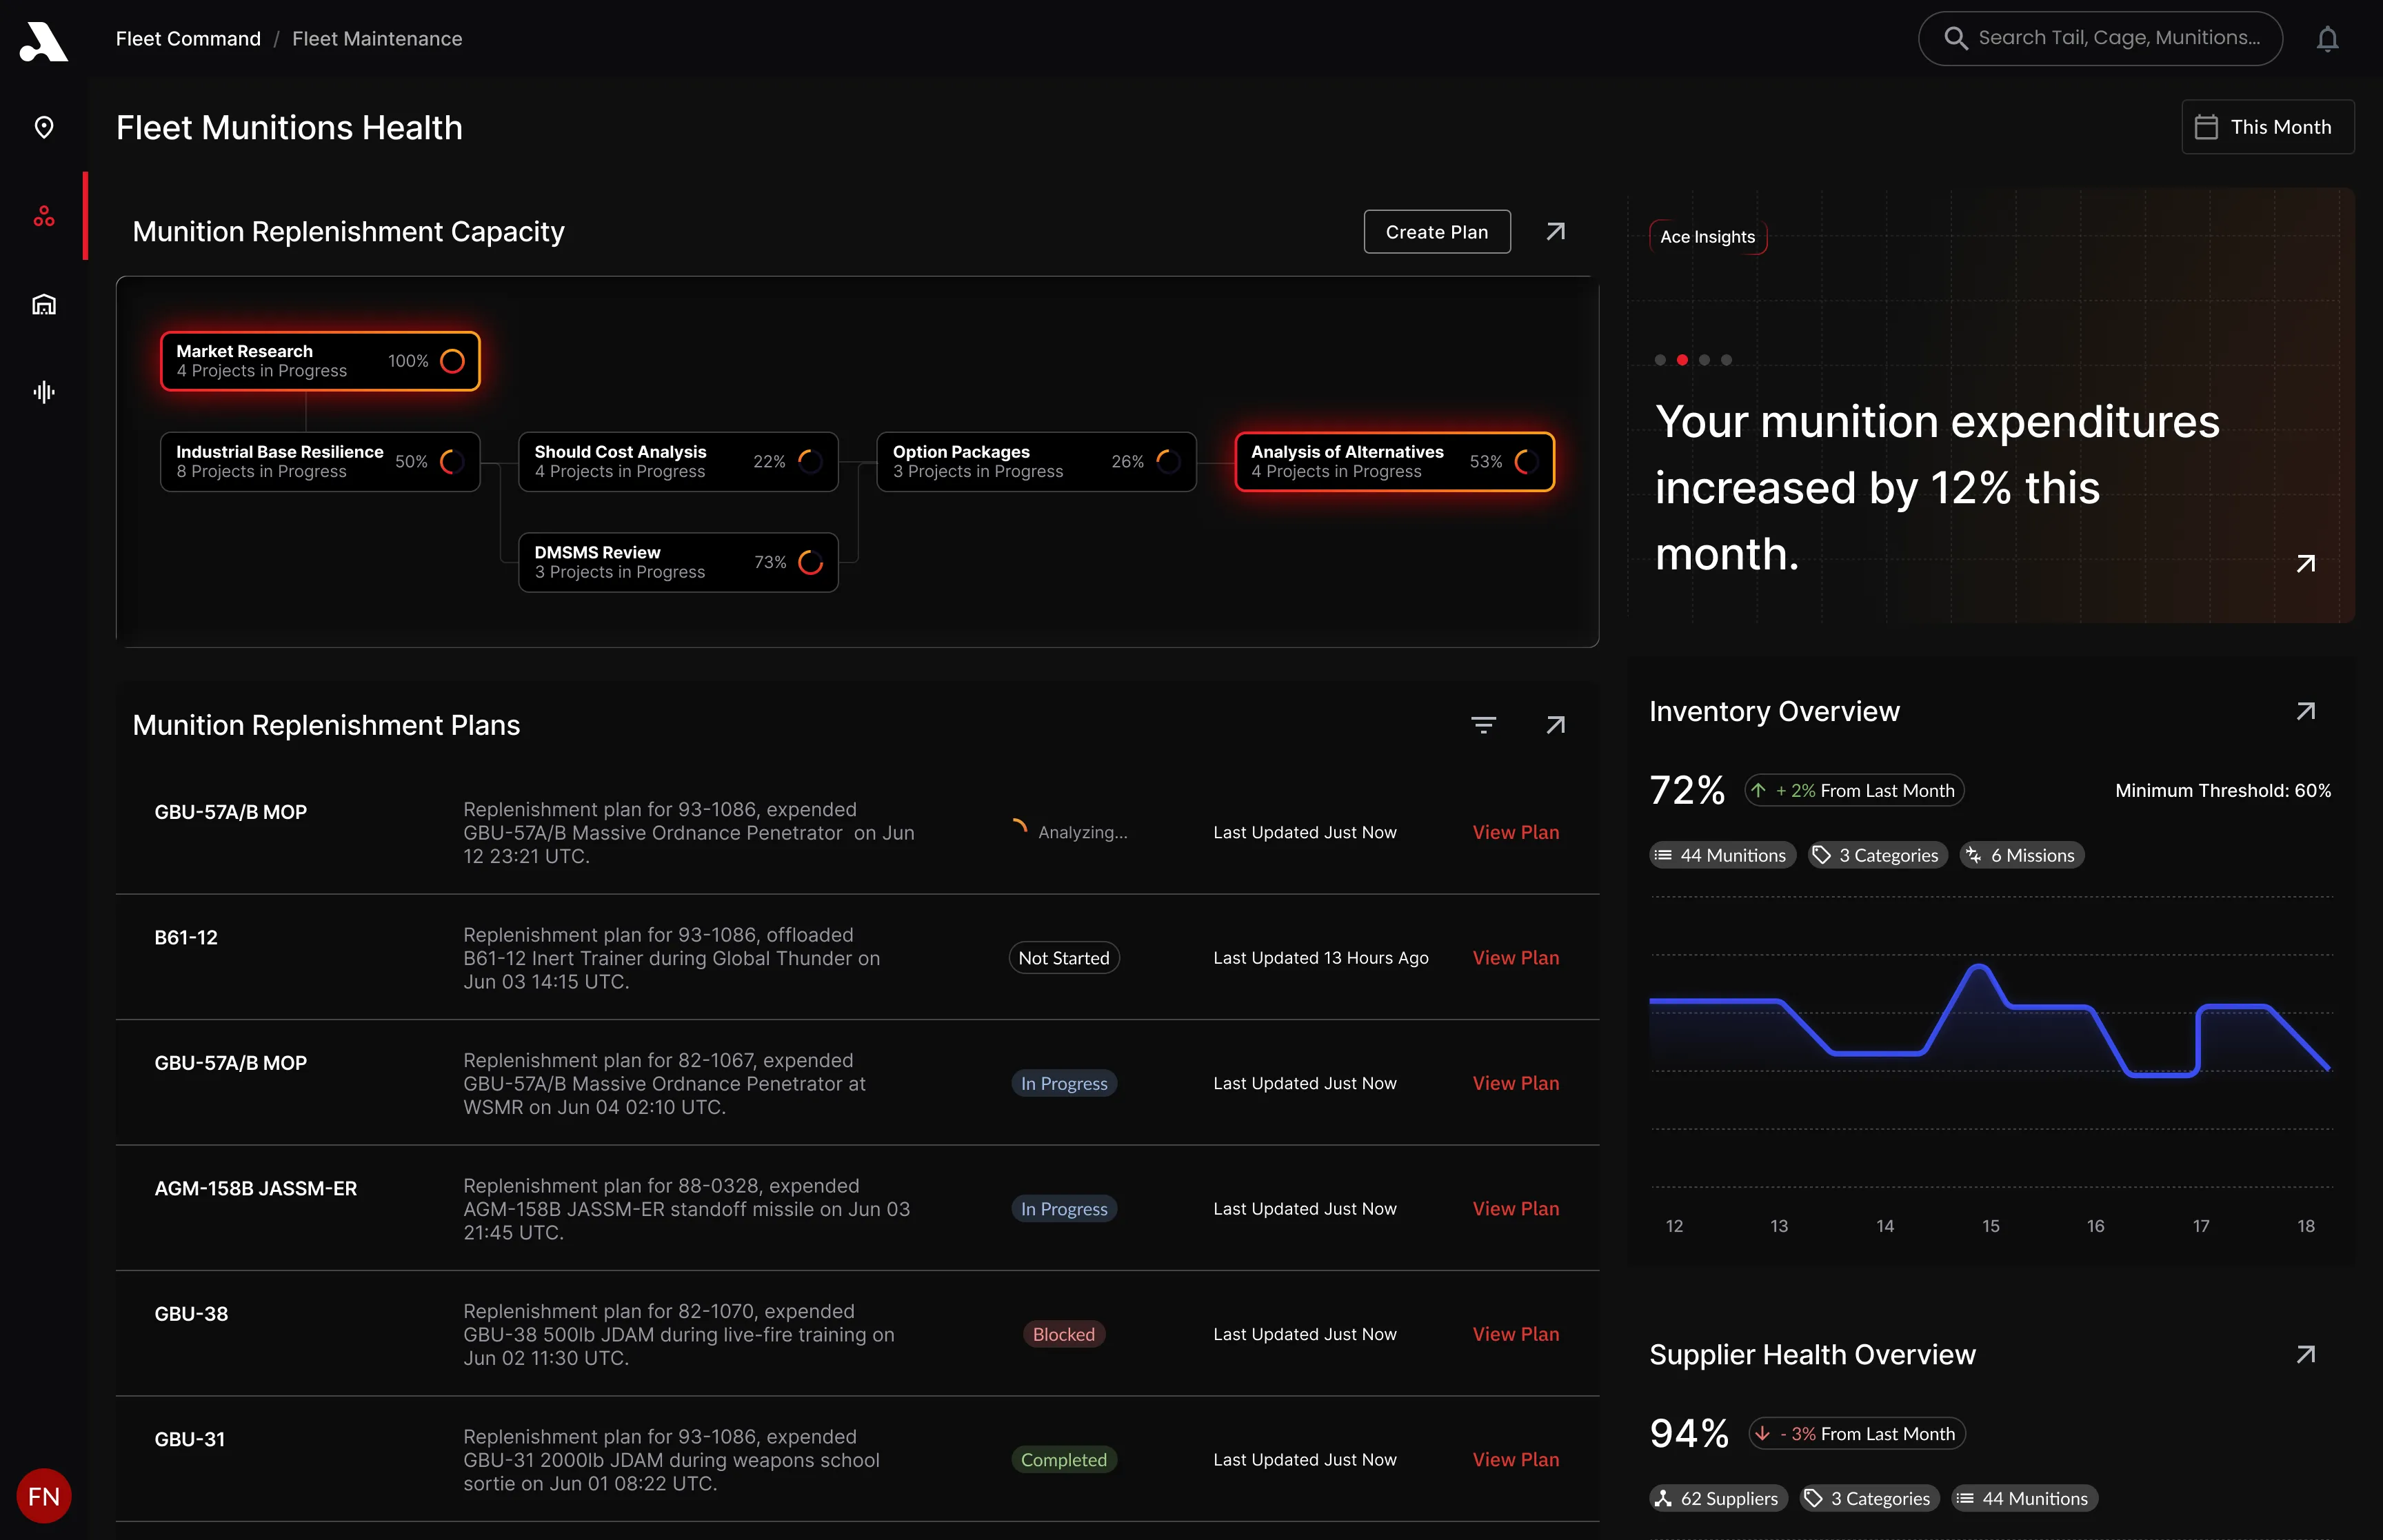Show the fourth Ace Insights slide dot
Image resolution: width=2383 pixels, height=1540 pixels.
(x=1726, y=360)
